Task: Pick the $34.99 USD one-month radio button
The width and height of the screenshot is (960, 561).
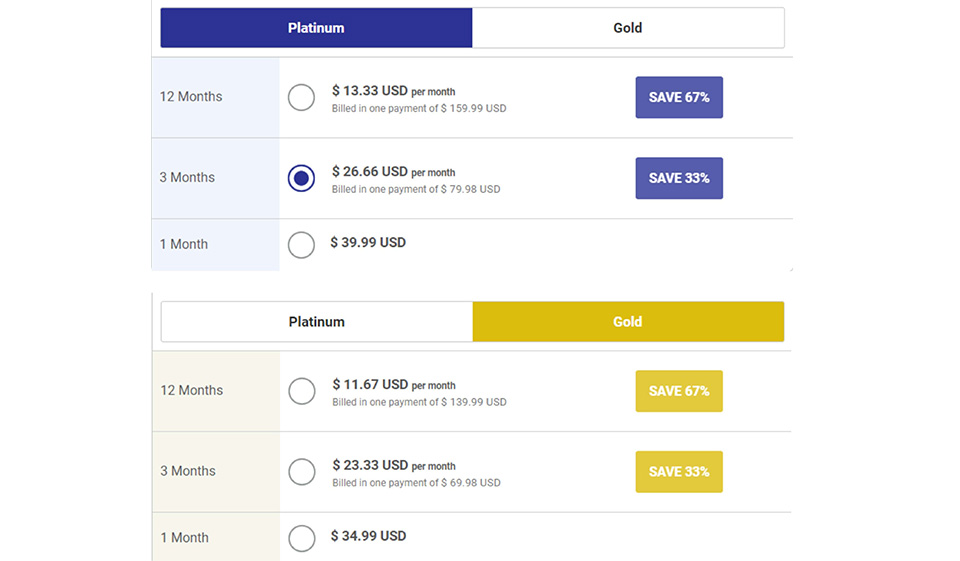Action: tap(301, 538)
